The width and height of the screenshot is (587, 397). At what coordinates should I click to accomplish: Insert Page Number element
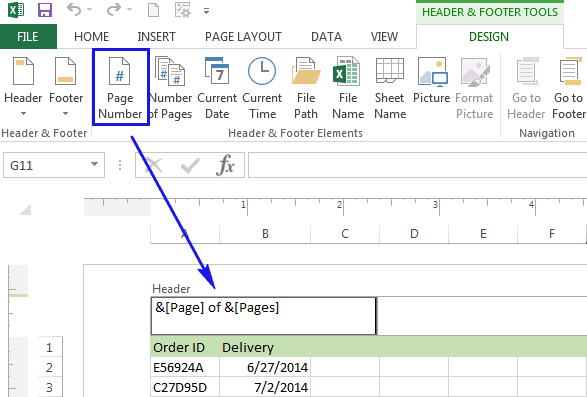coord(121,87)
